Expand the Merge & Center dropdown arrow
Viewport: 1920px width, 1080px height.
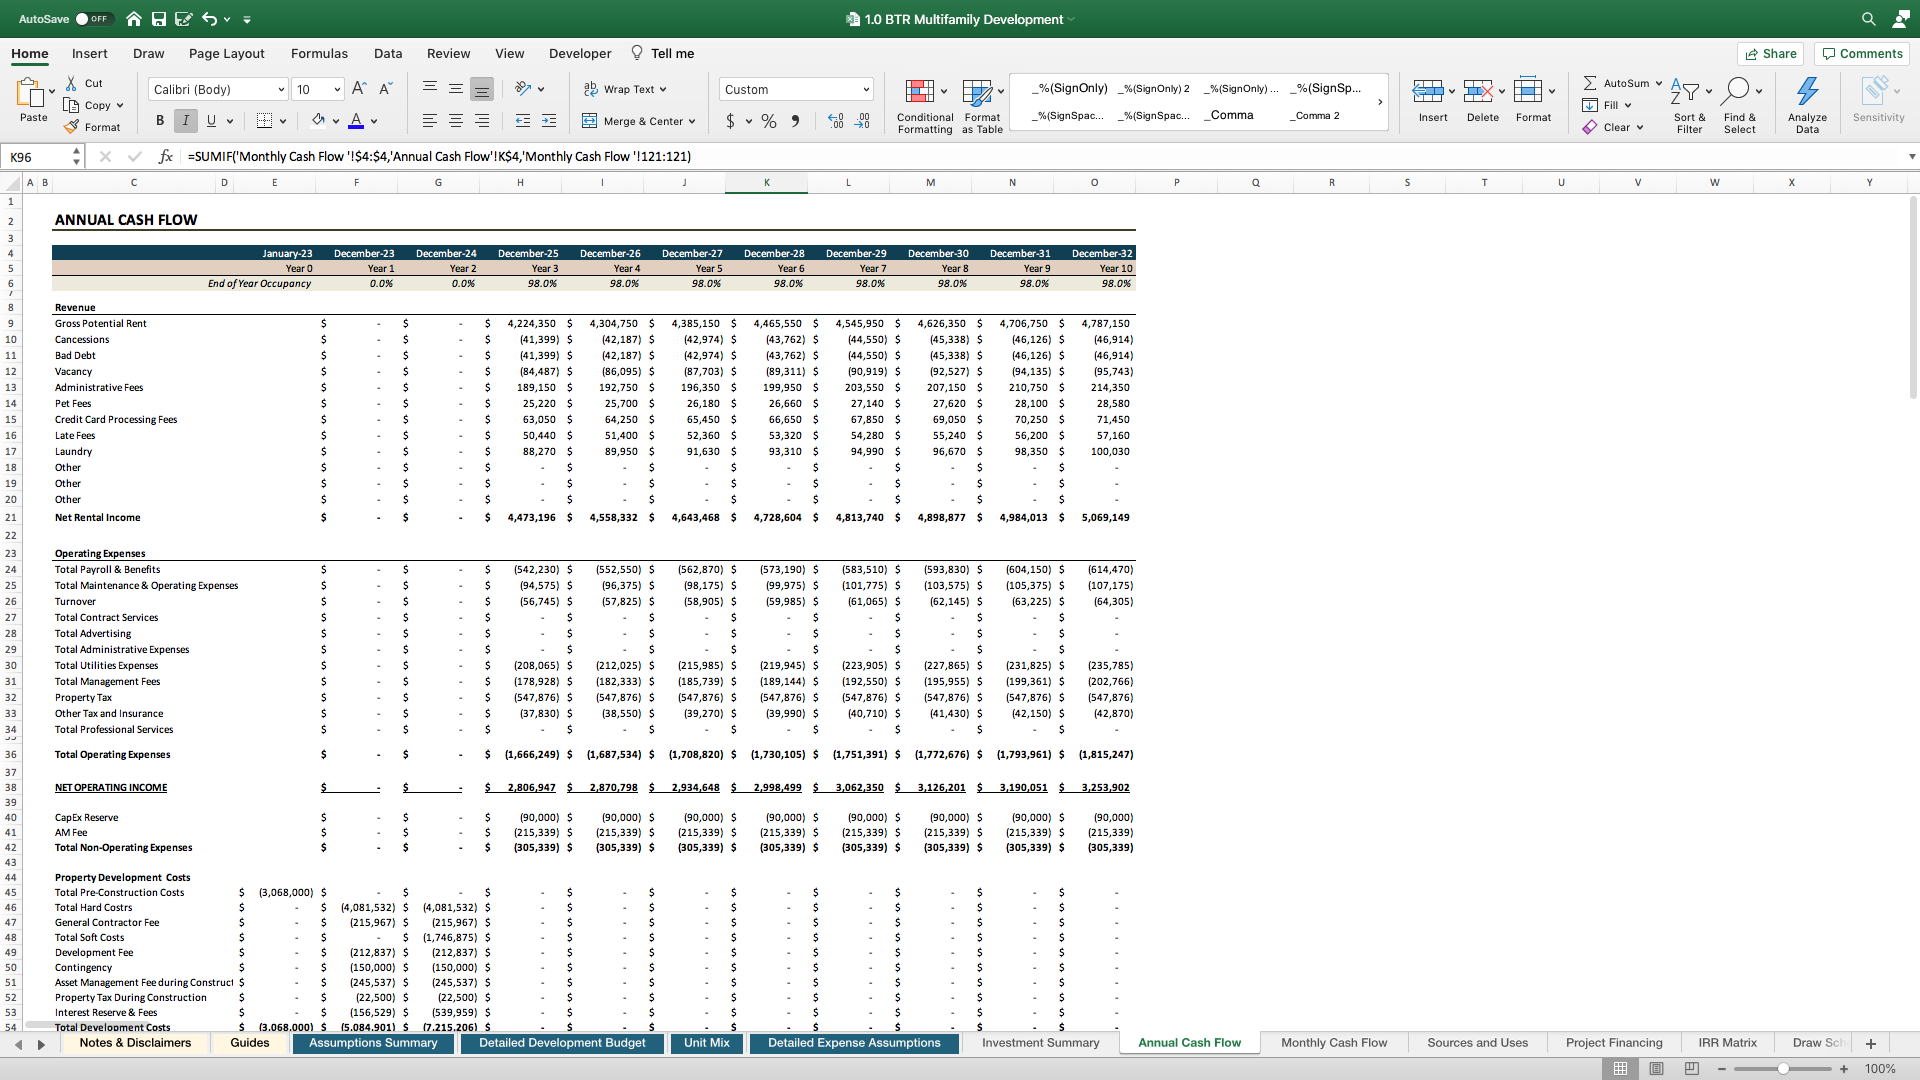[x=692, y=122]
